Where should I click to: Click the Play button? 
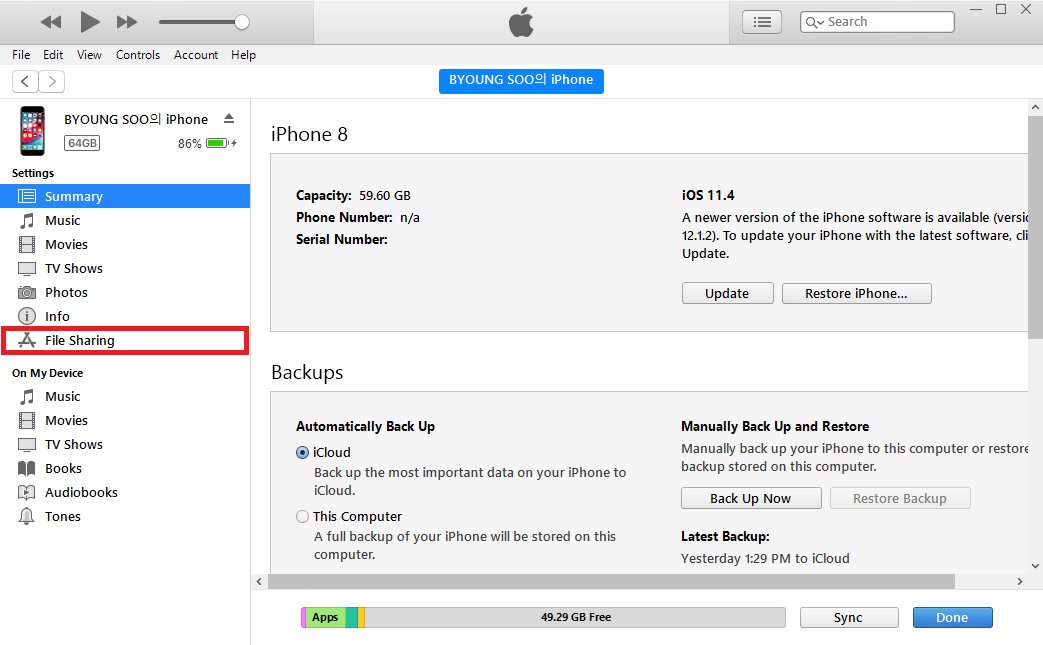point(90,22)
